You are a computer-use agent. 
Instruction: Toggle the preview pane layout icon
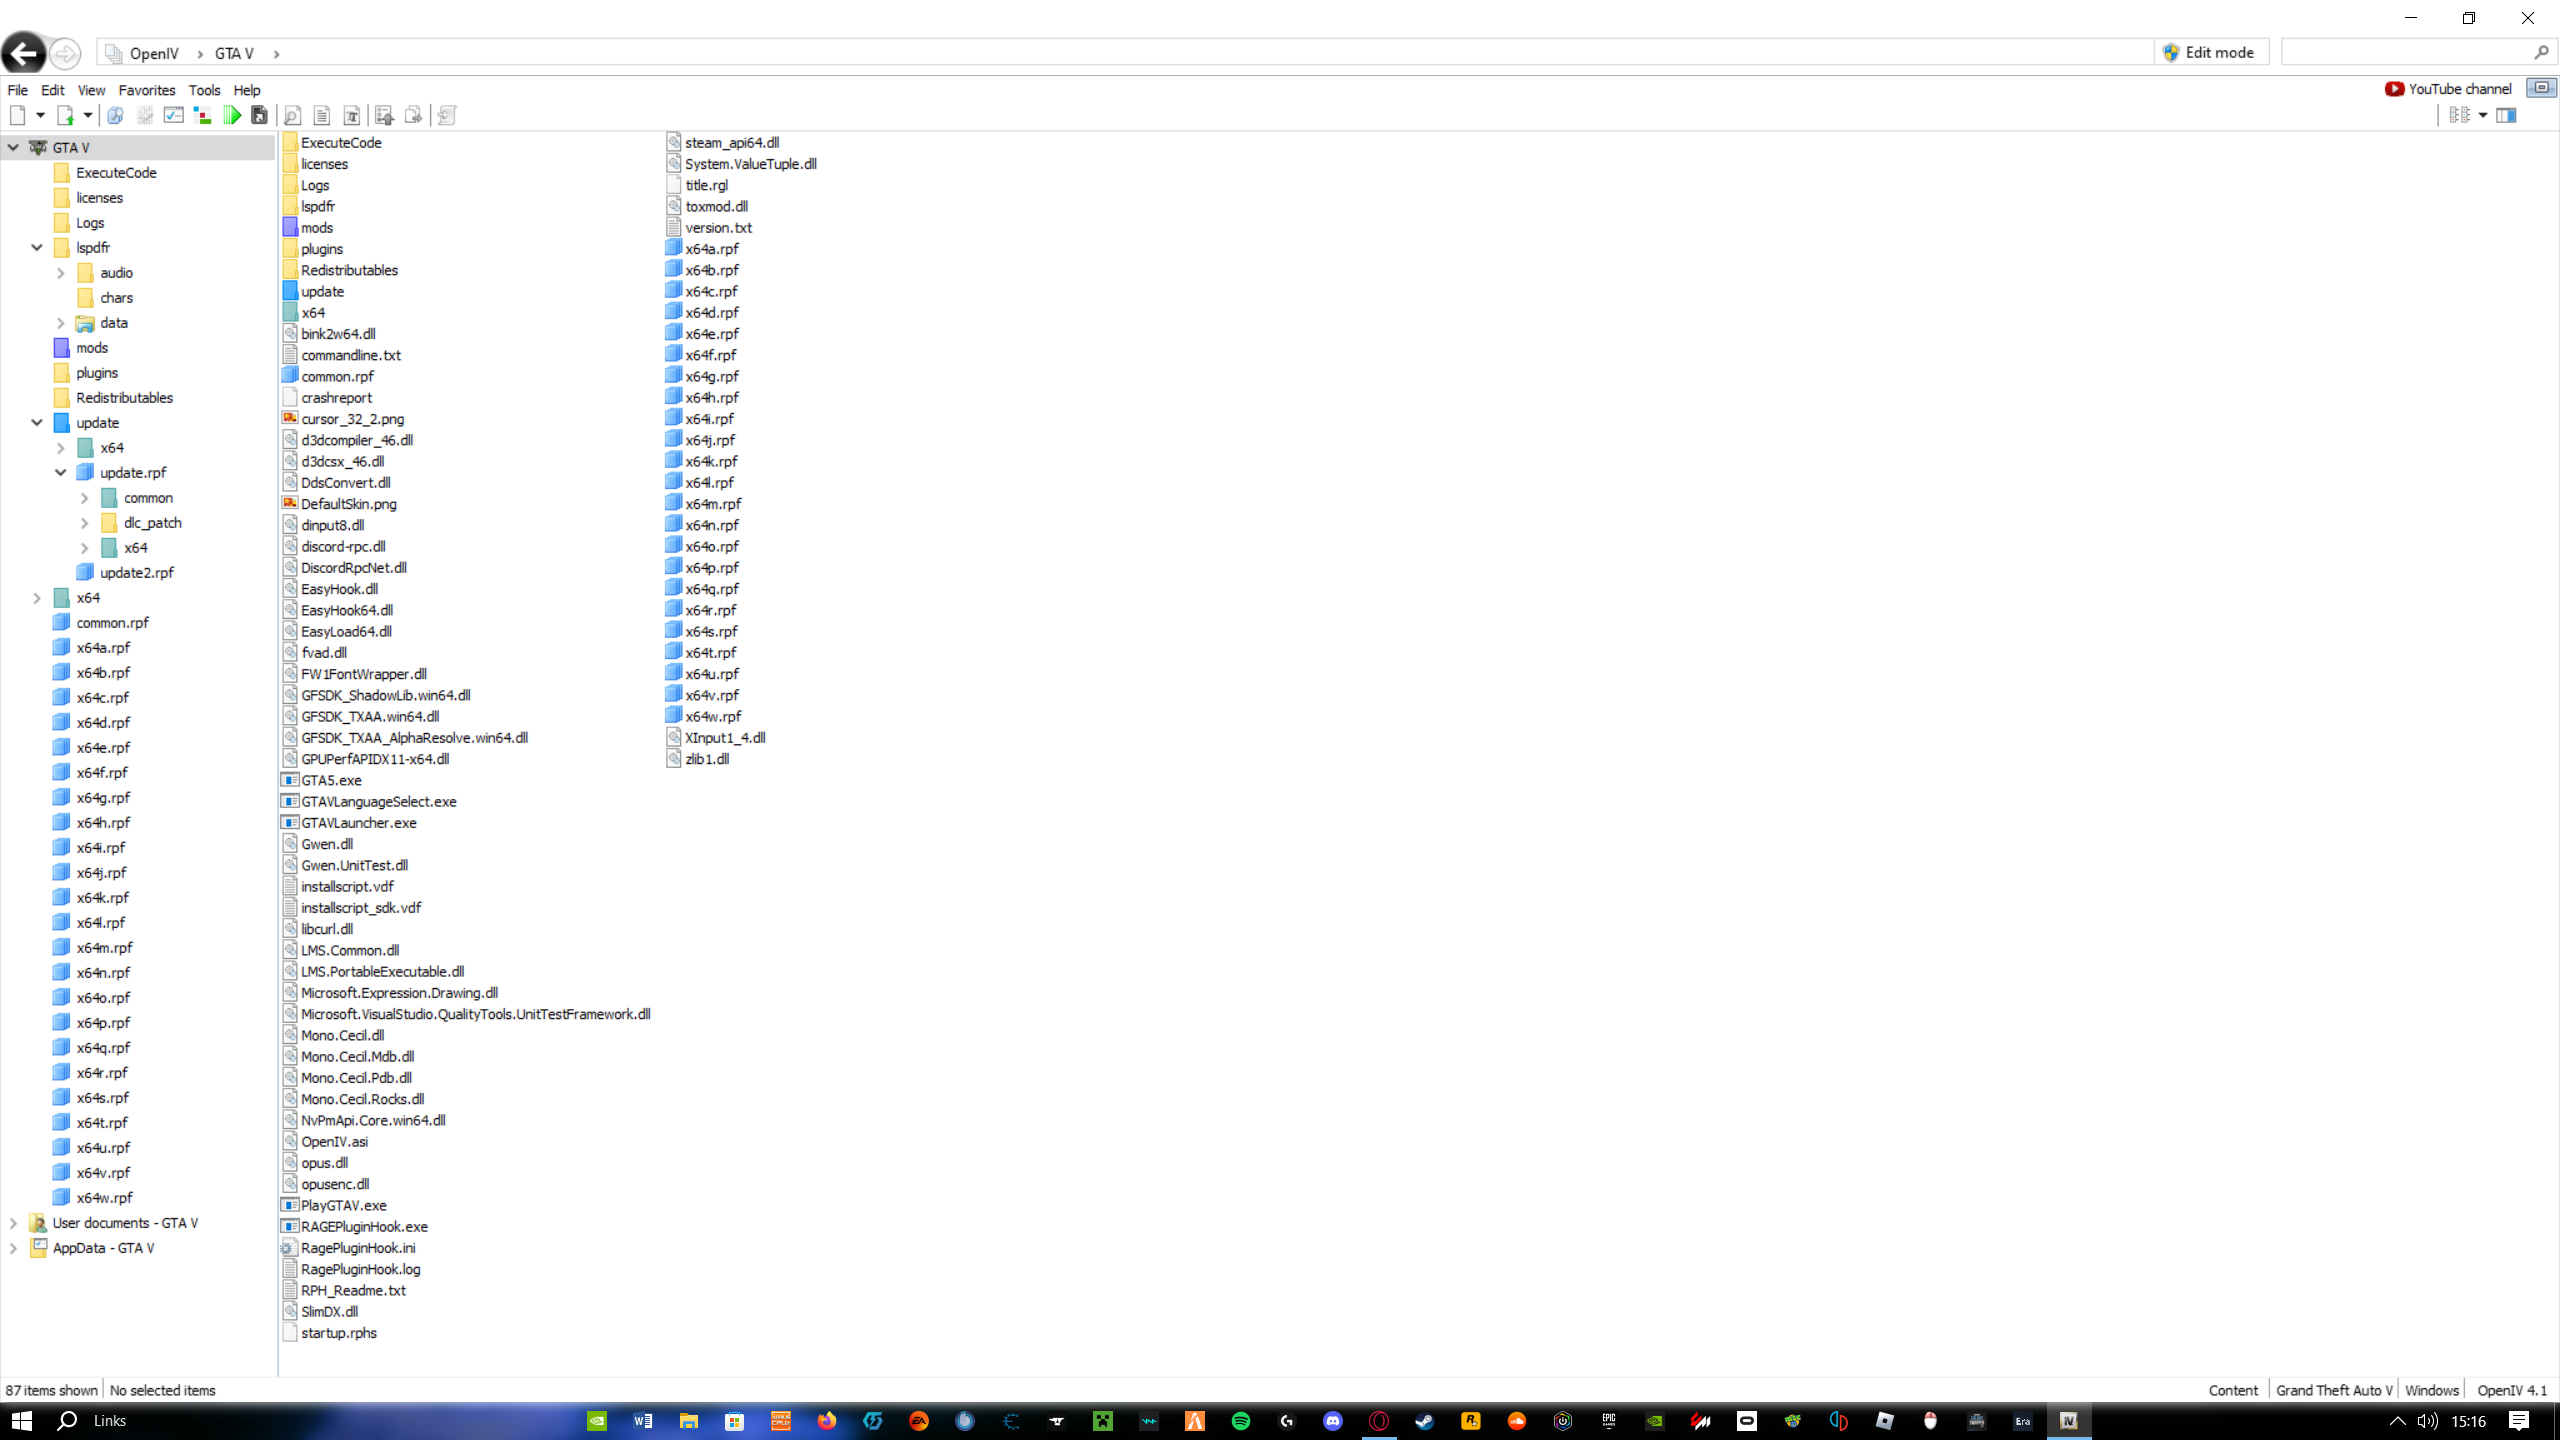click(x=2506, y=115)
